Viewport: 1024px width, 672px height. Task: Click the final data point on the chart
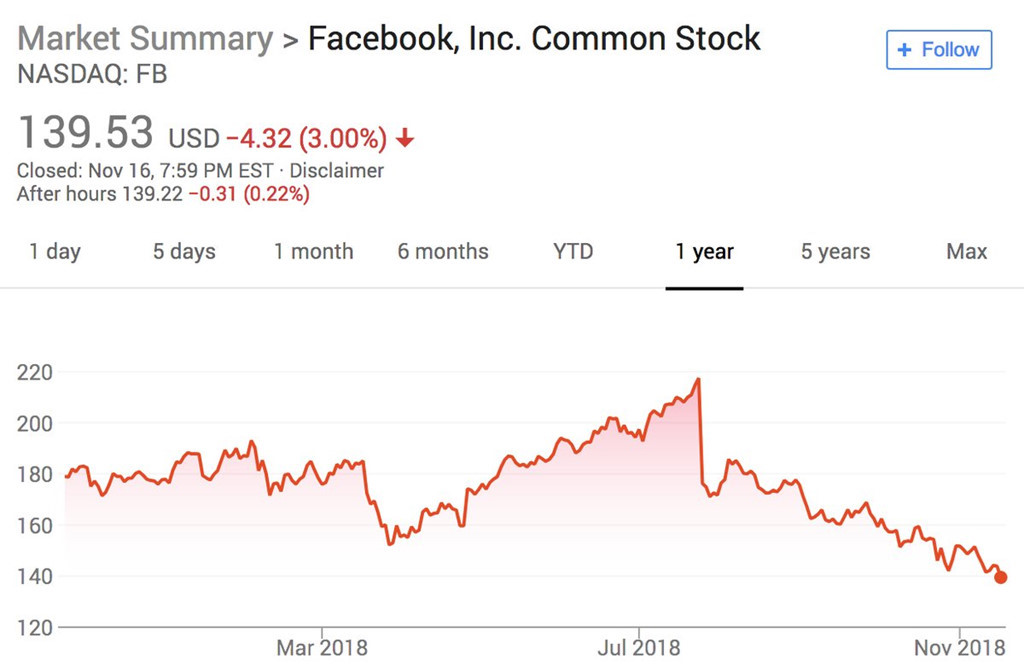point(999,577)
